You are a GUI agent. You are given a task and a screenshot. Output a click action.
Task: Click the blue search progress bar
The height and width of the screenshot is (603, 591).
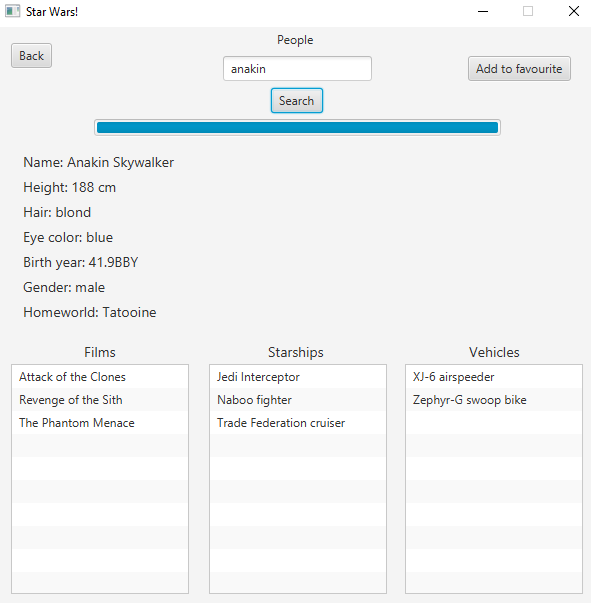297,127
